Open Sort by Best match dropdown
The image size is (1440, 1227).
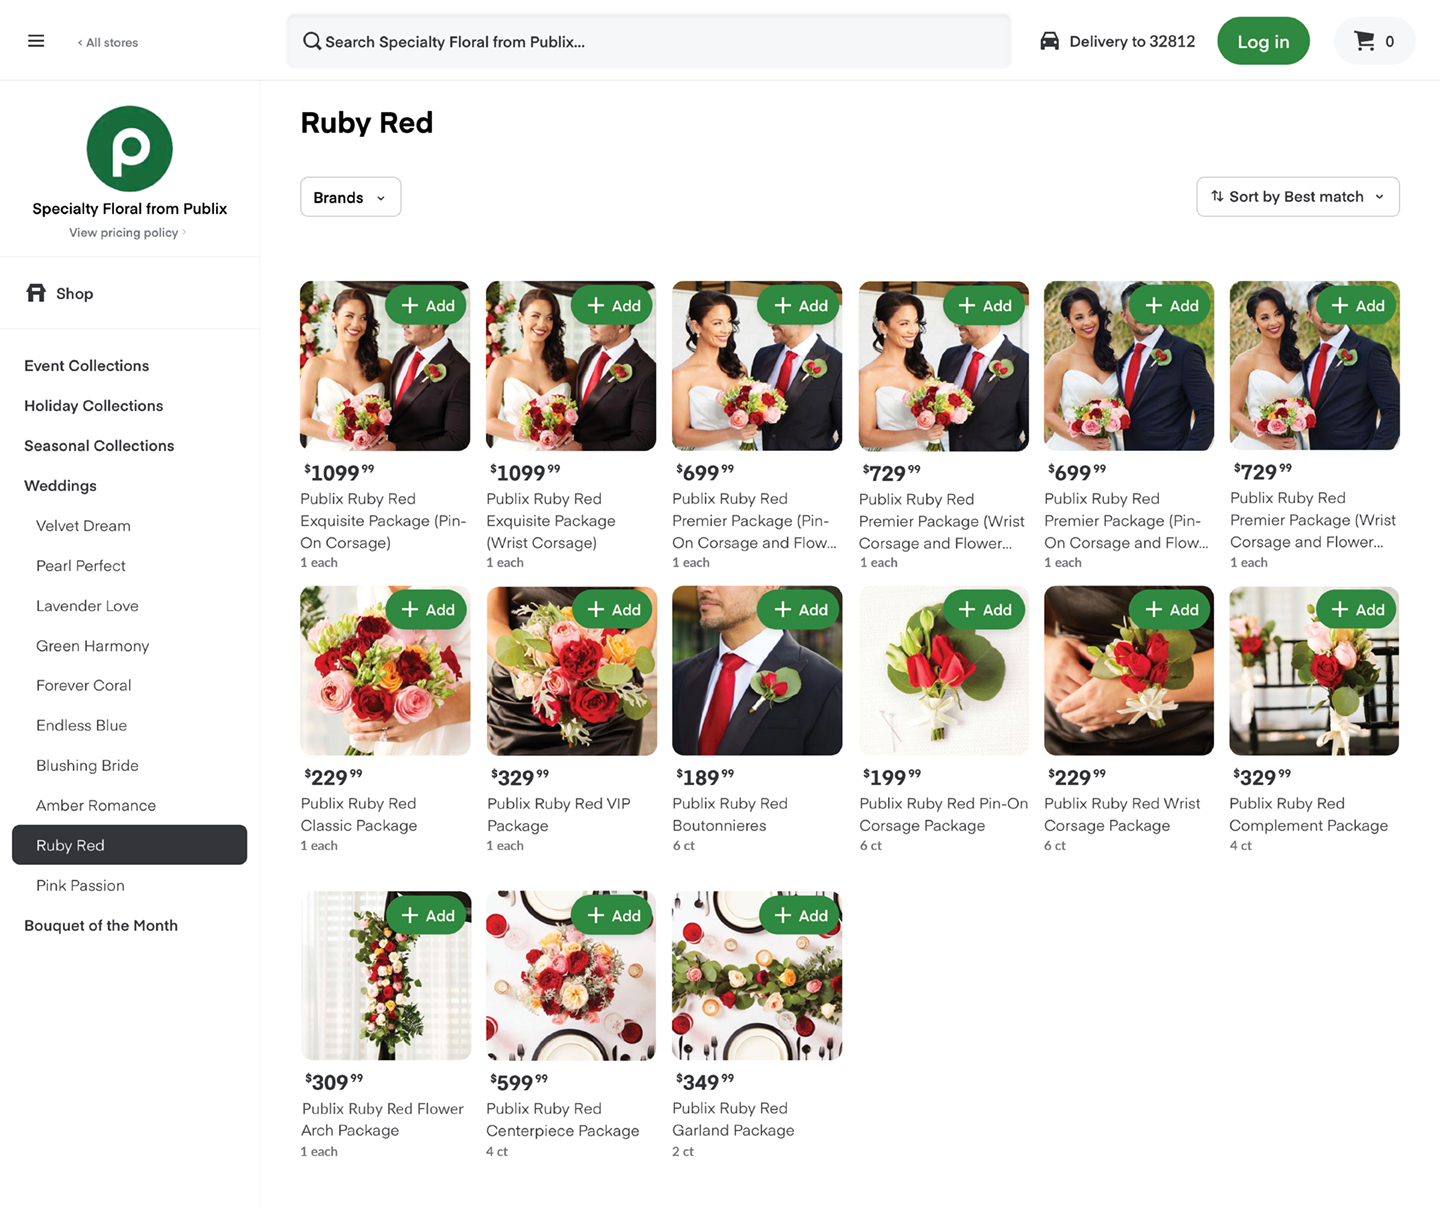tap(1298, 197)
